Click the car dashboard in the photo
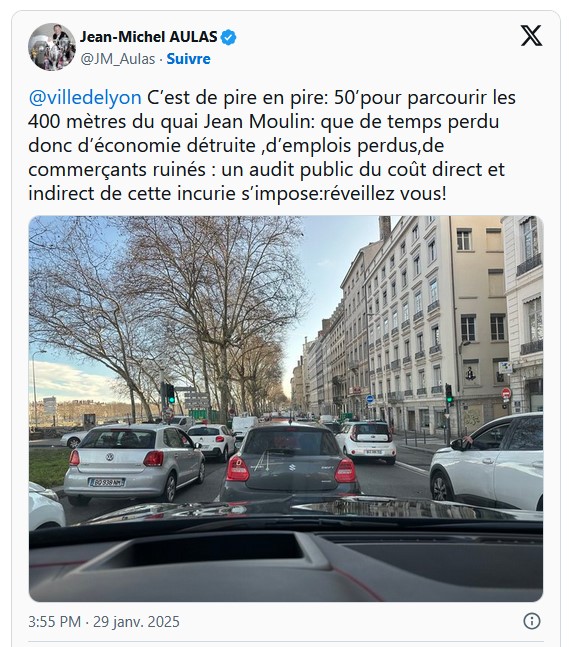The height and width of the screenshot is (647, 569). pos(286,563)
